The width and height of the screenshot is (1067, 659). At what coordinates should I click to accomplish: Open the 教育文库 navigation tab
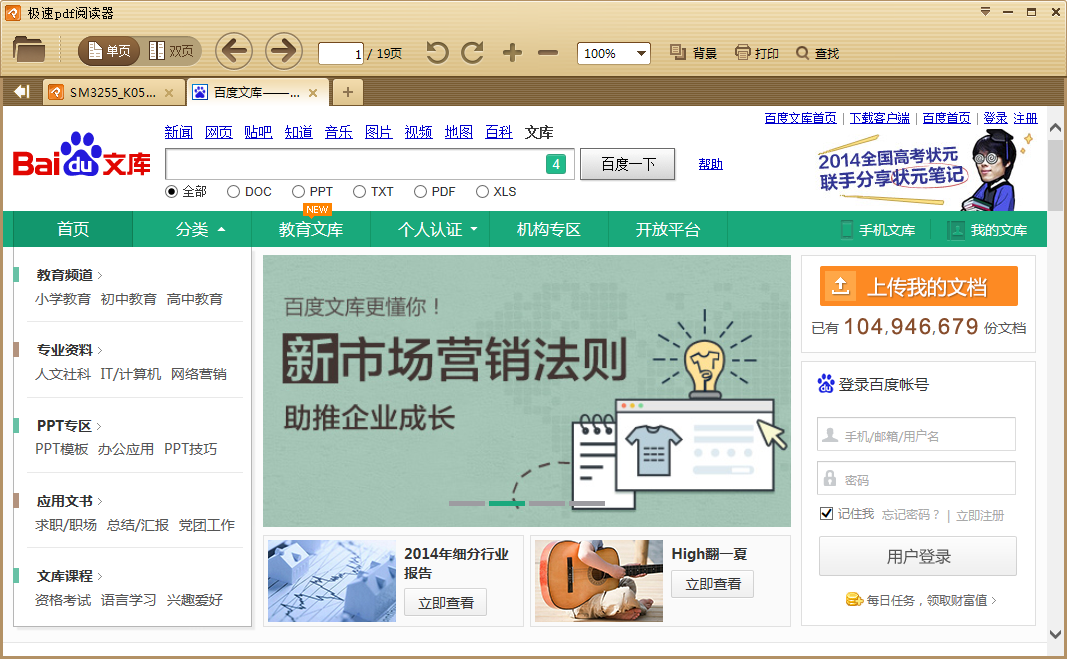pos(310,229)
